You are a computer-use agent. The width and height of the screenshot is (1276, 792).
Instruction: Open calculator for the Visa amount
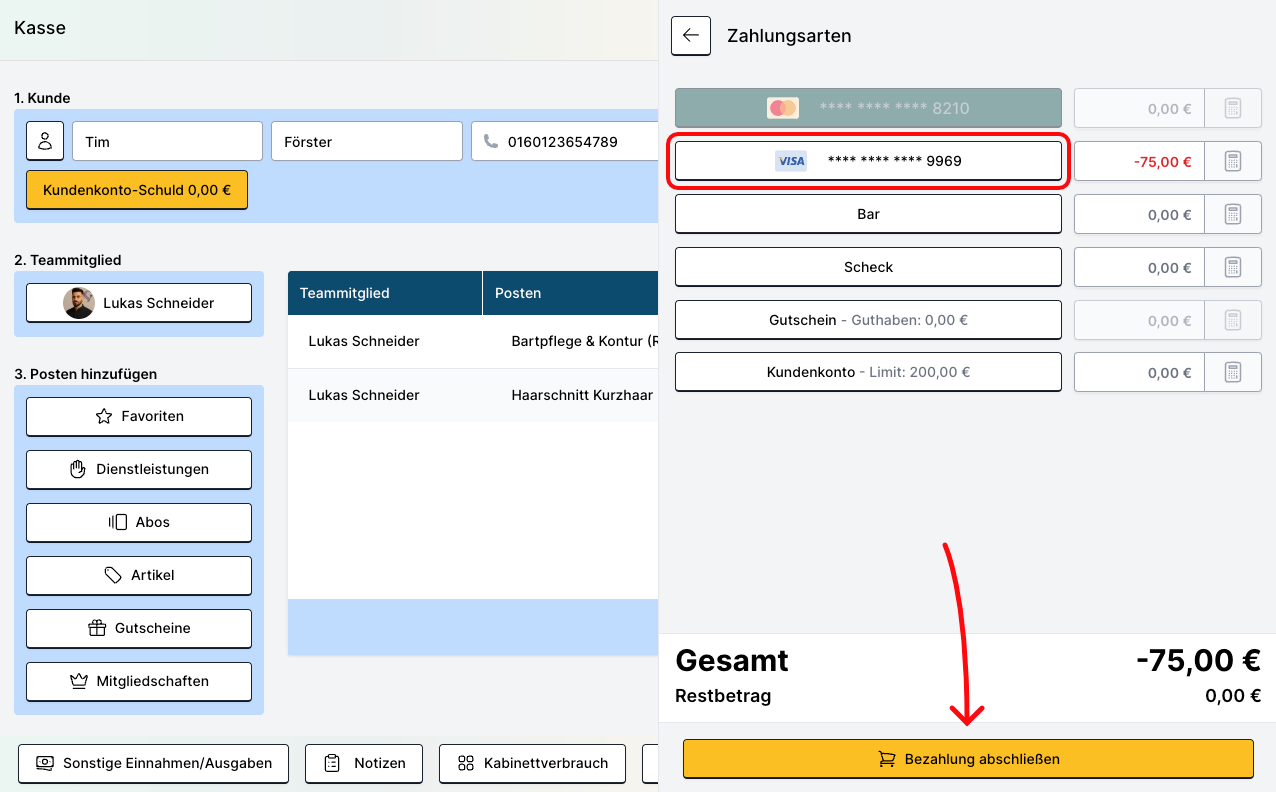(x=1232, y=161)
